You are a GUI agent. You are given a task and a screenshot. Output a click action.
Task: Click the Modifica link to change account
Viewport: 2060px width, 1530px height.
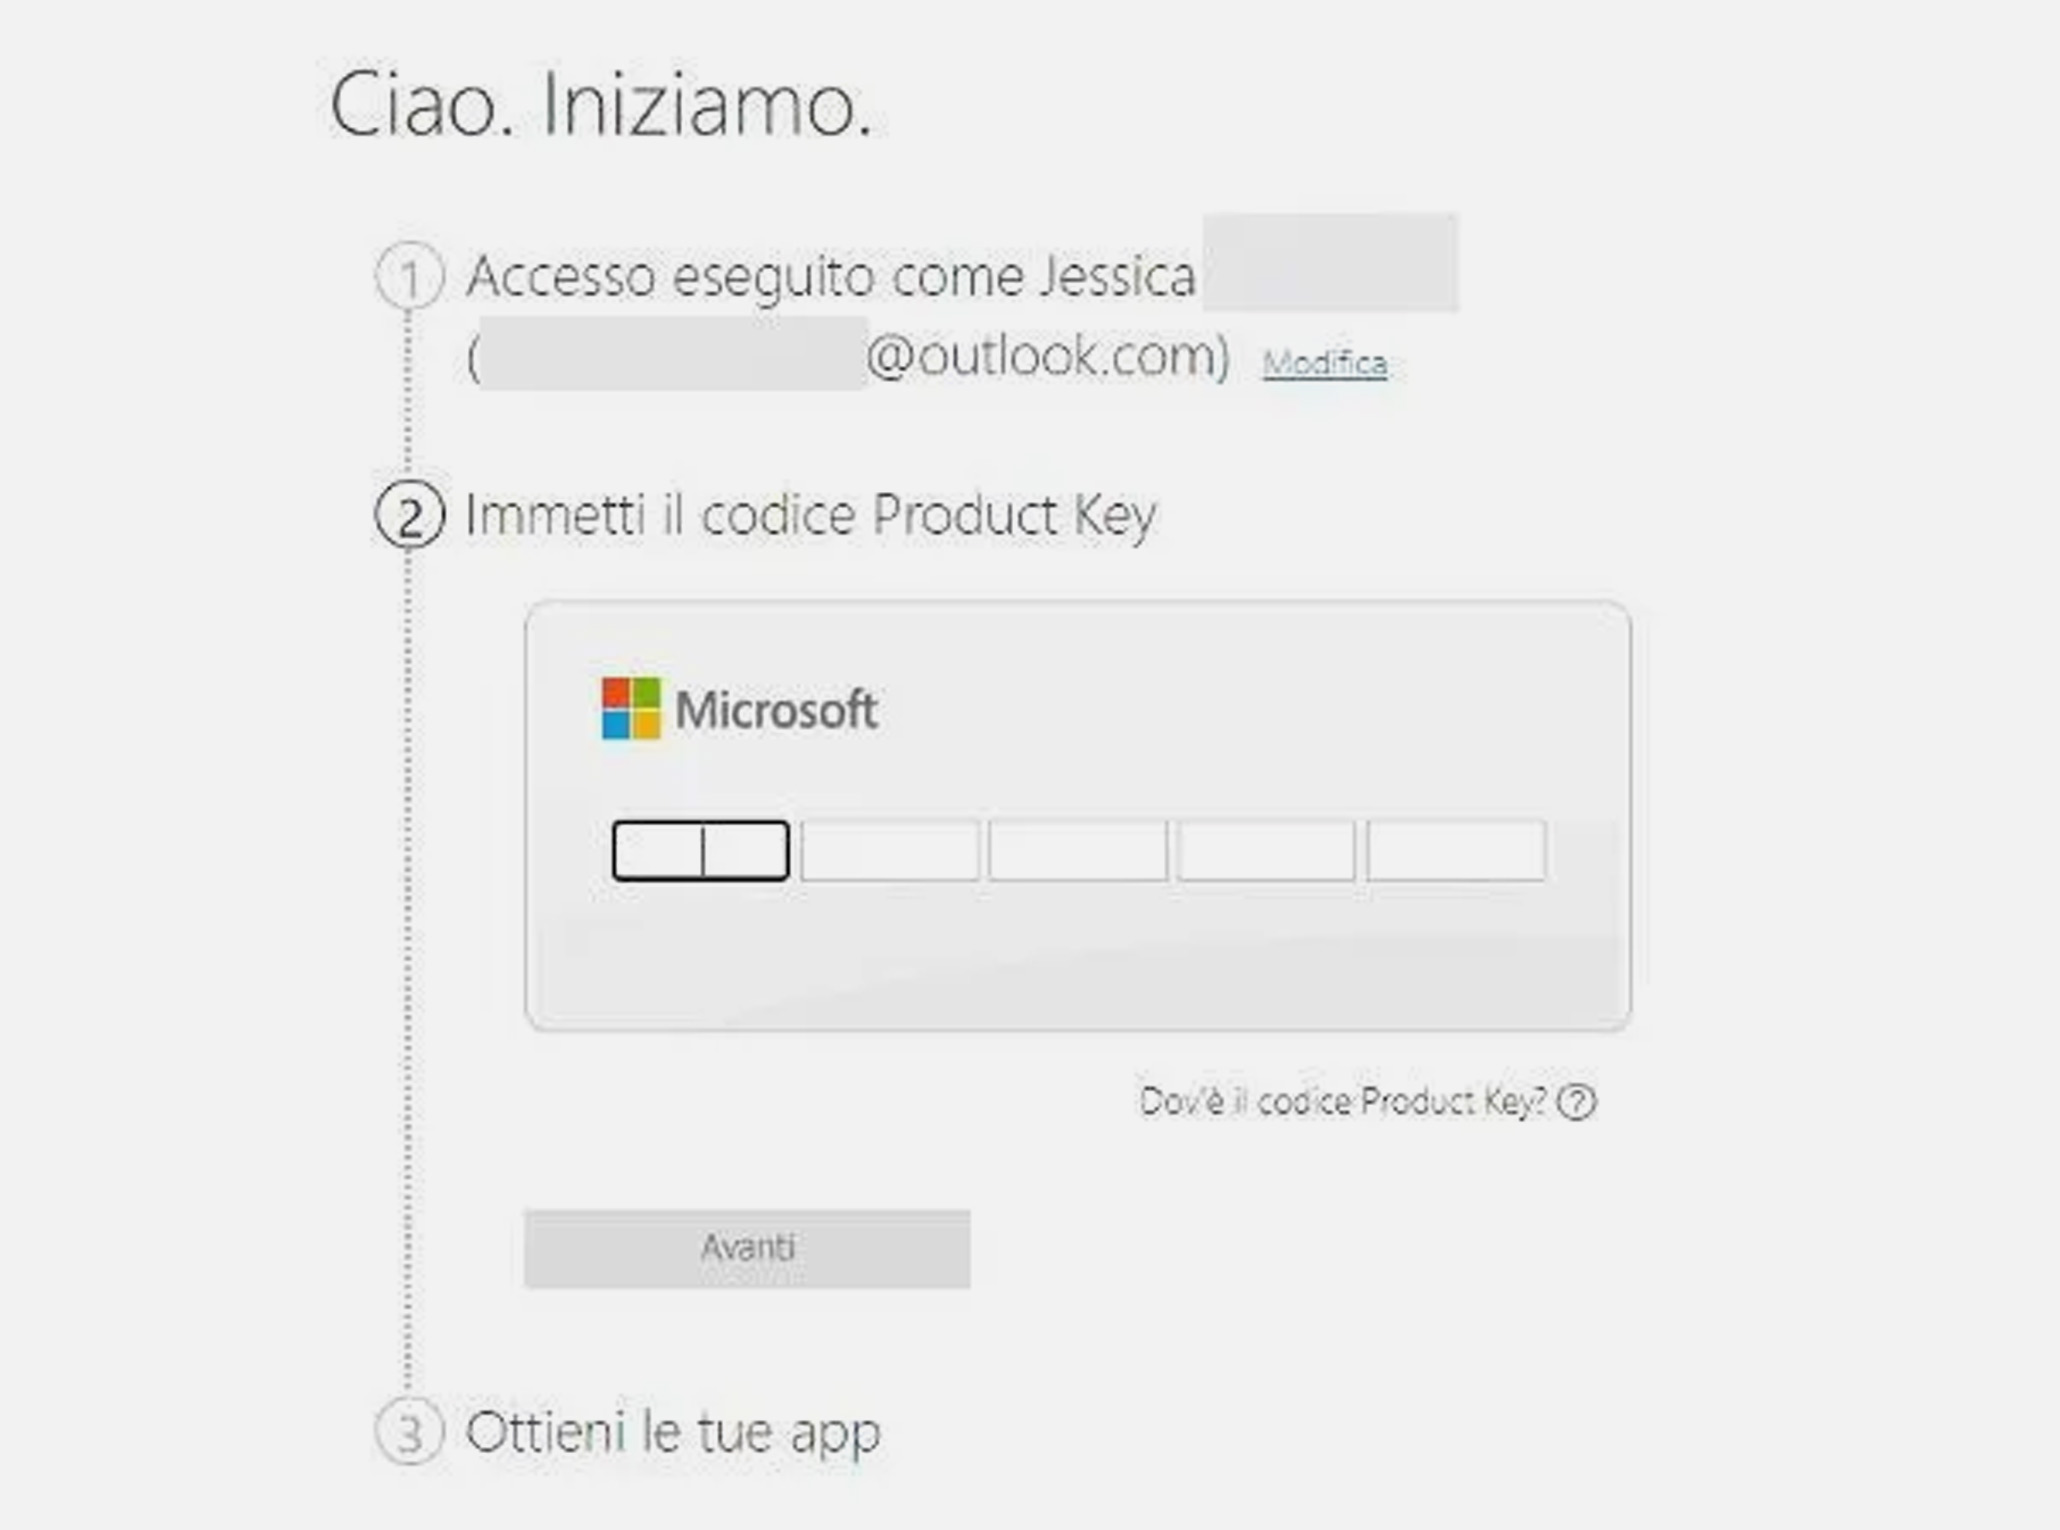[1324, 362]
